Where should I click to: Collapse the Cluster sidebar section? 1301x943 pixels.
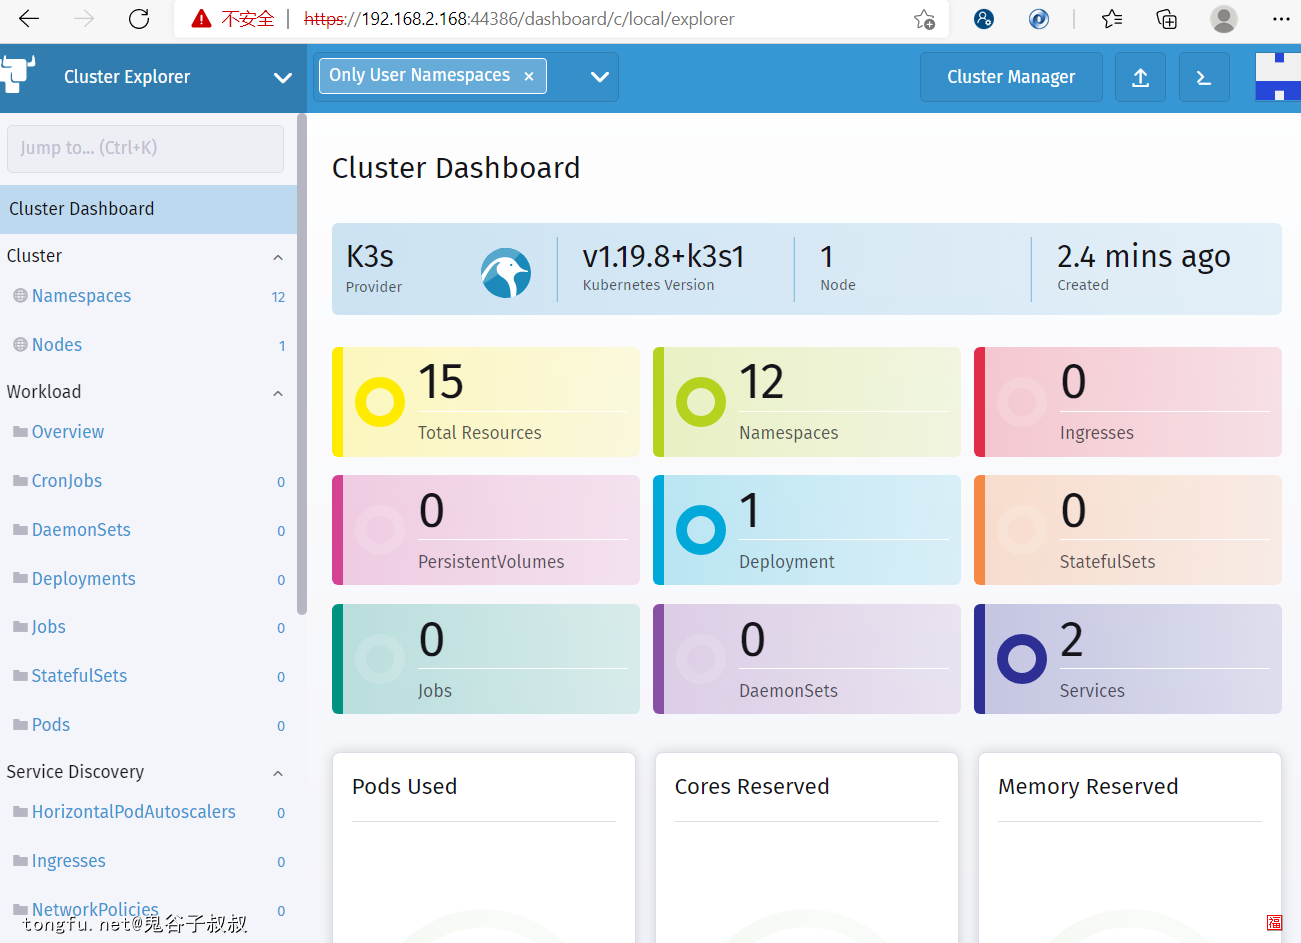(x=278, y=257)
